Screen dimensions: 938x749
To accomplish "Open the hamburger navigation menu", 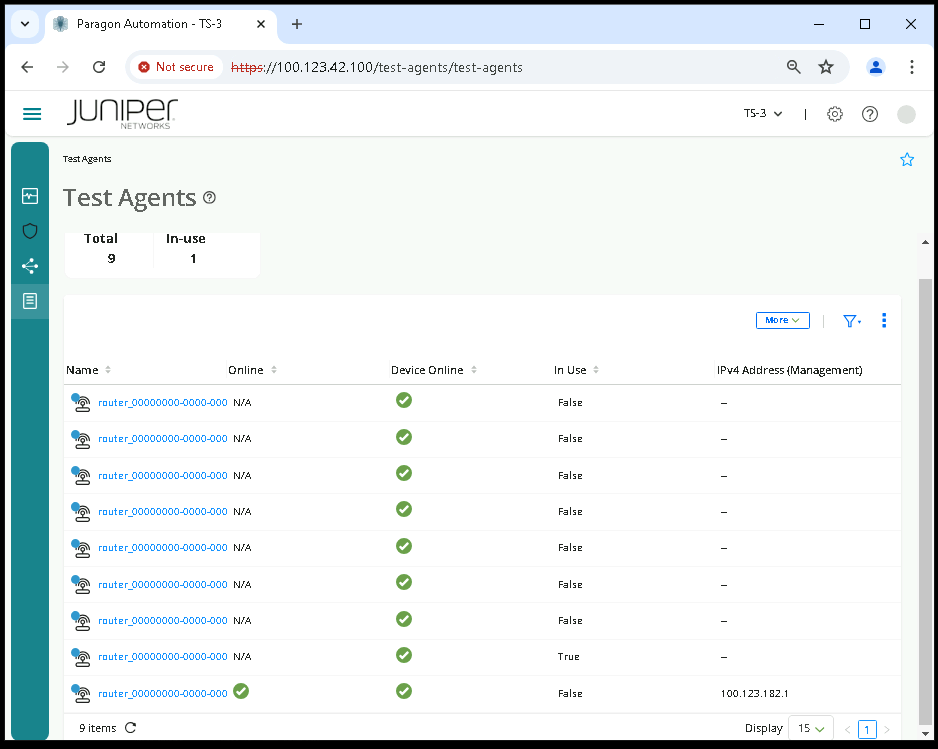I will point(32,114).
